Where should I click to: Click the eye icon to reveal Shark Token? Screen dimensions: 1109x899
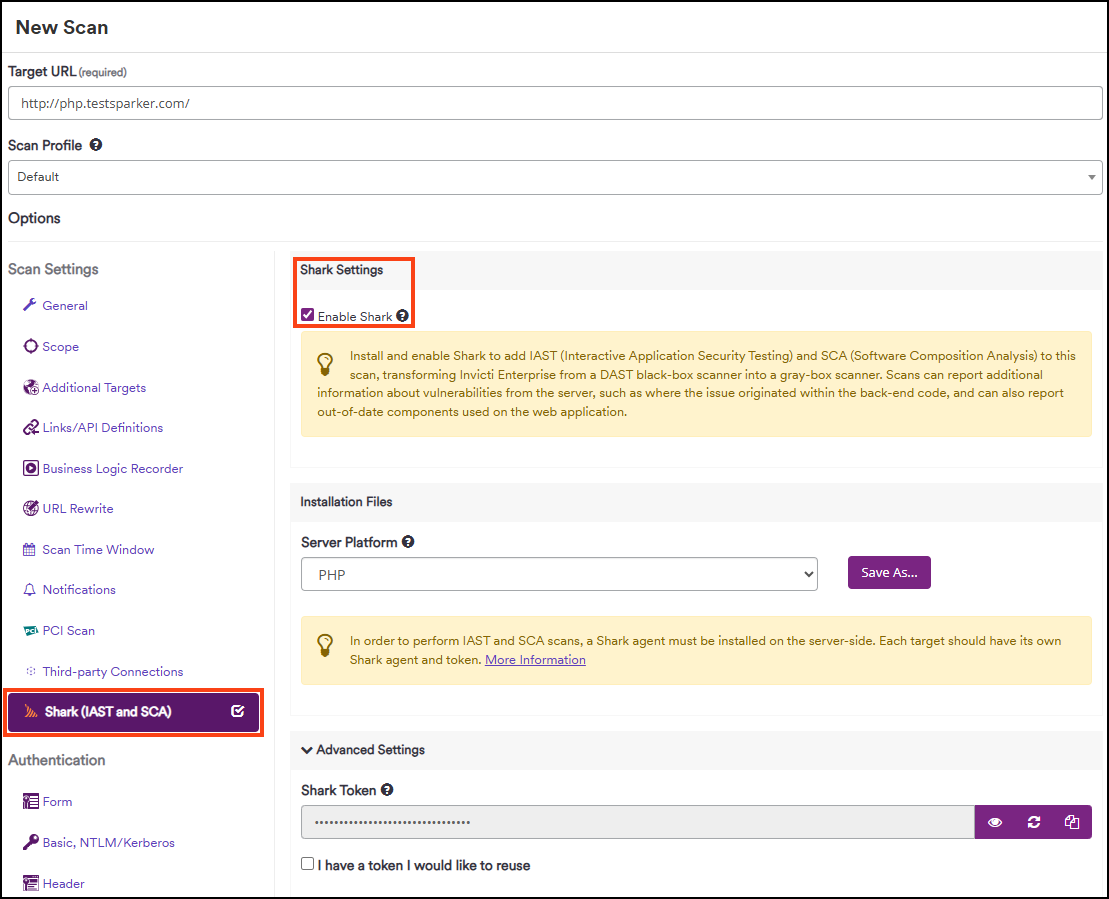(x=995, y=822)
